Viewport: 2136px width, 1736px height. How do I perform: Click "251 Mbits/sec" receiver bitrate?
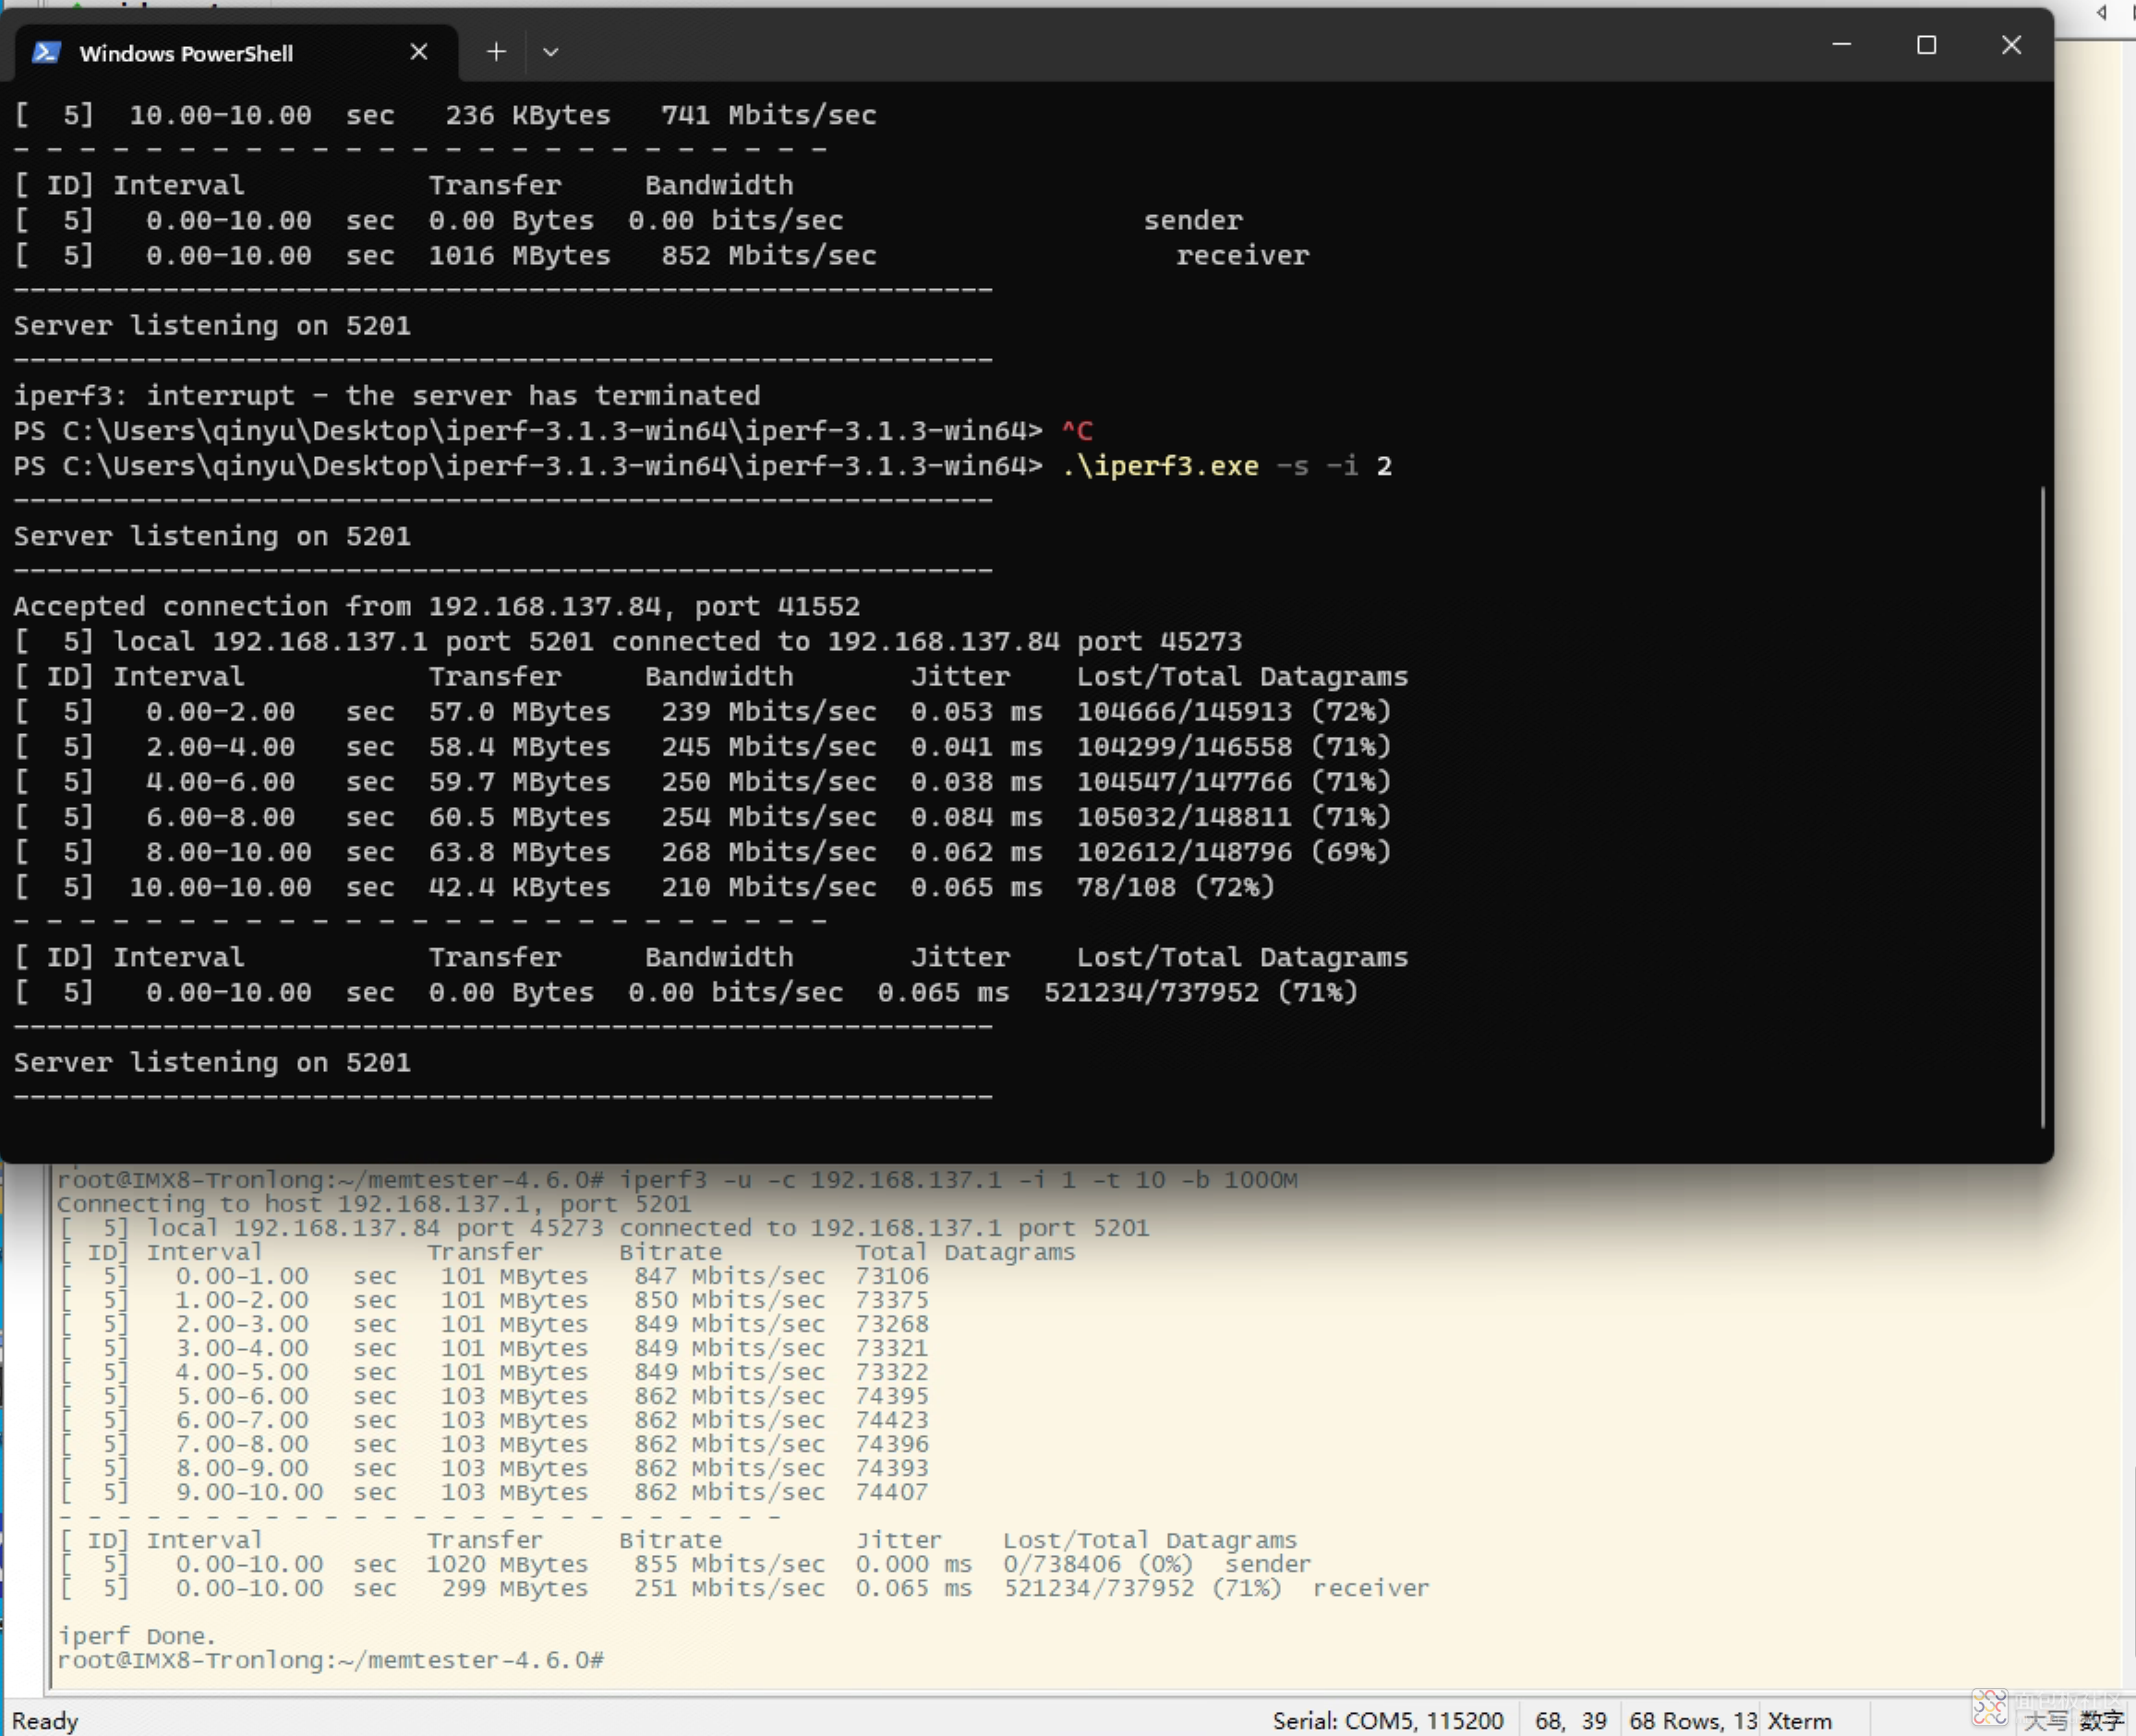pyautogui.click(x=729, y=1588)
